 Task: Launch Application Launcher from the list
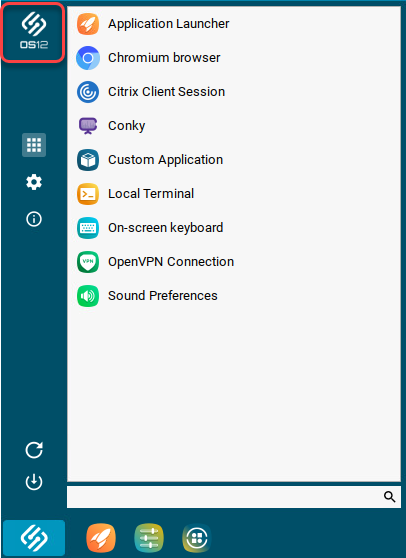[233, 24]
